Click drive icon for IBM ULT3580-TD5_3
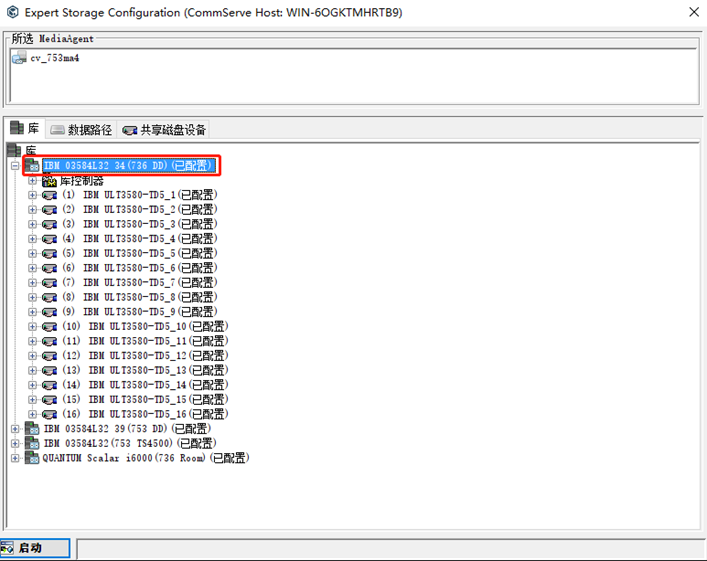 [49, 224]
